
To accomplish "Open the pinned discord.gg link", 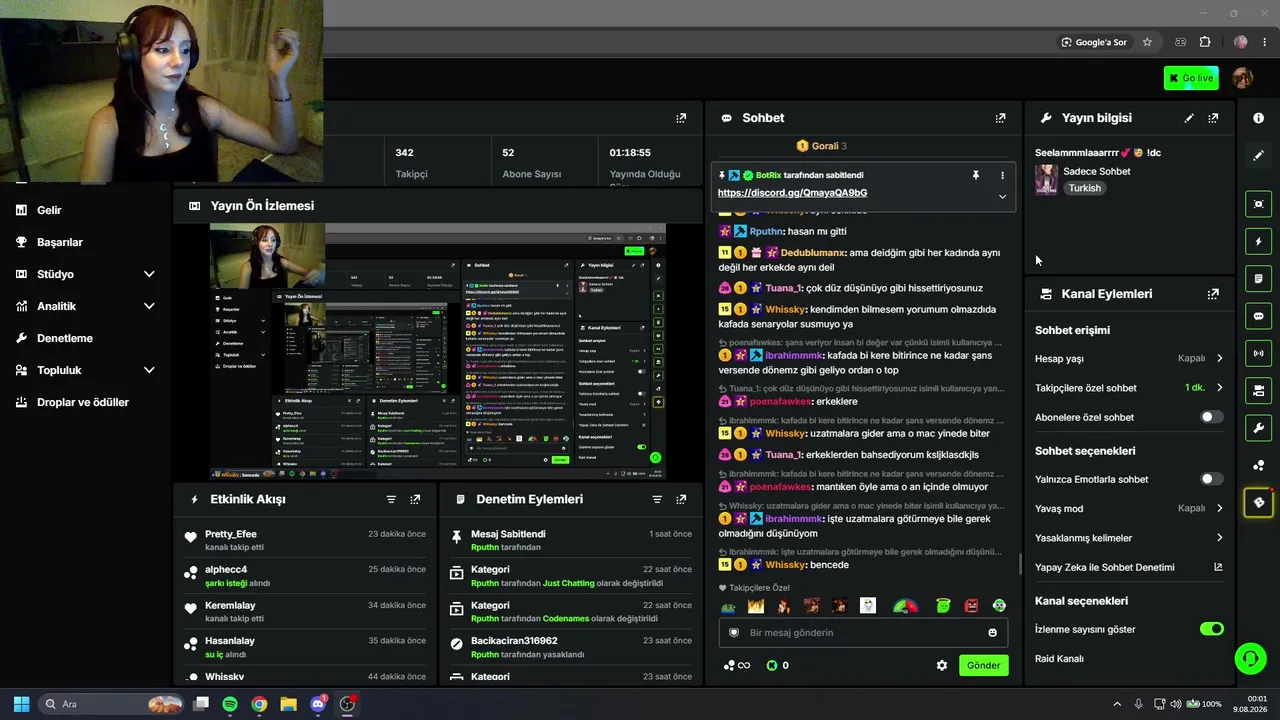I will (792, 193).
